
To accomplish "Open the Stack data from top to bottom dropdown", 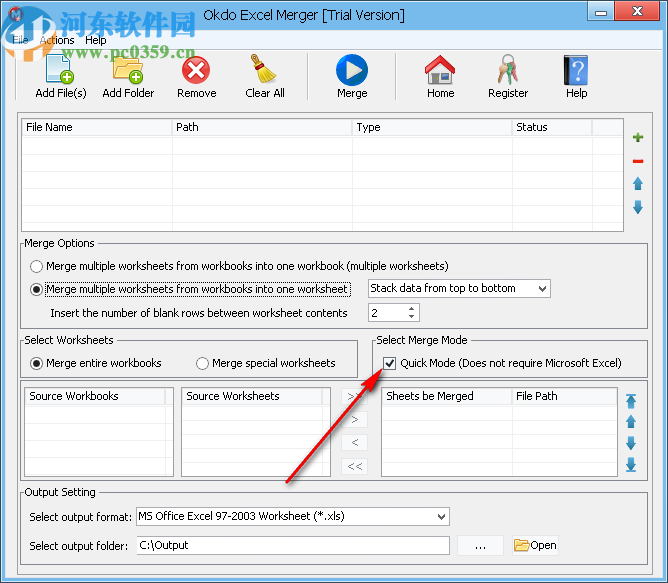I will tap(459, 289).
